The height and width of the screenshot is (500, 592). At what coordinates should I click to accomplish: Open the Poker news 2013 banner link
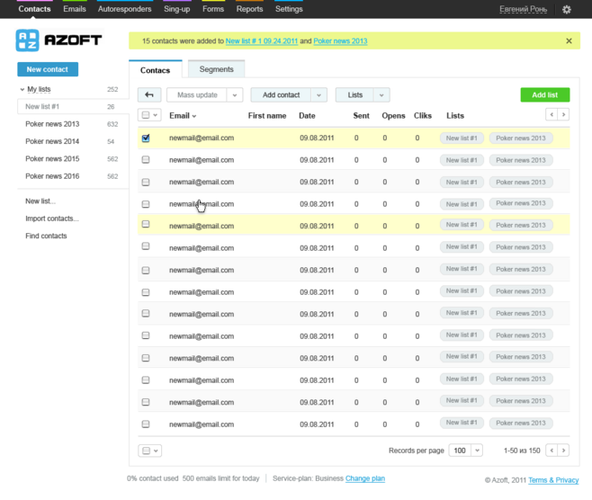(340, 41)
